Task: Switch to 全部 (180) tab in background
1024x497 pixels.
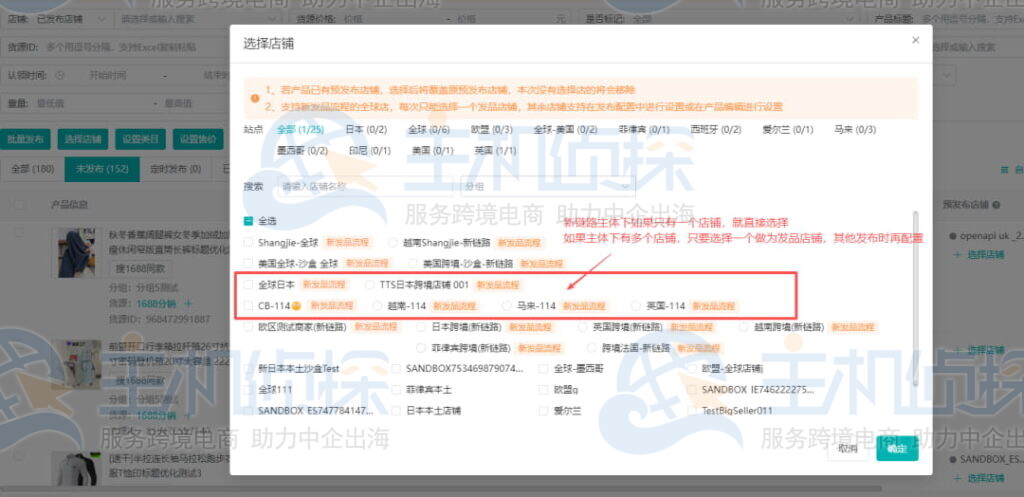Action: click(x=33, y=169)
